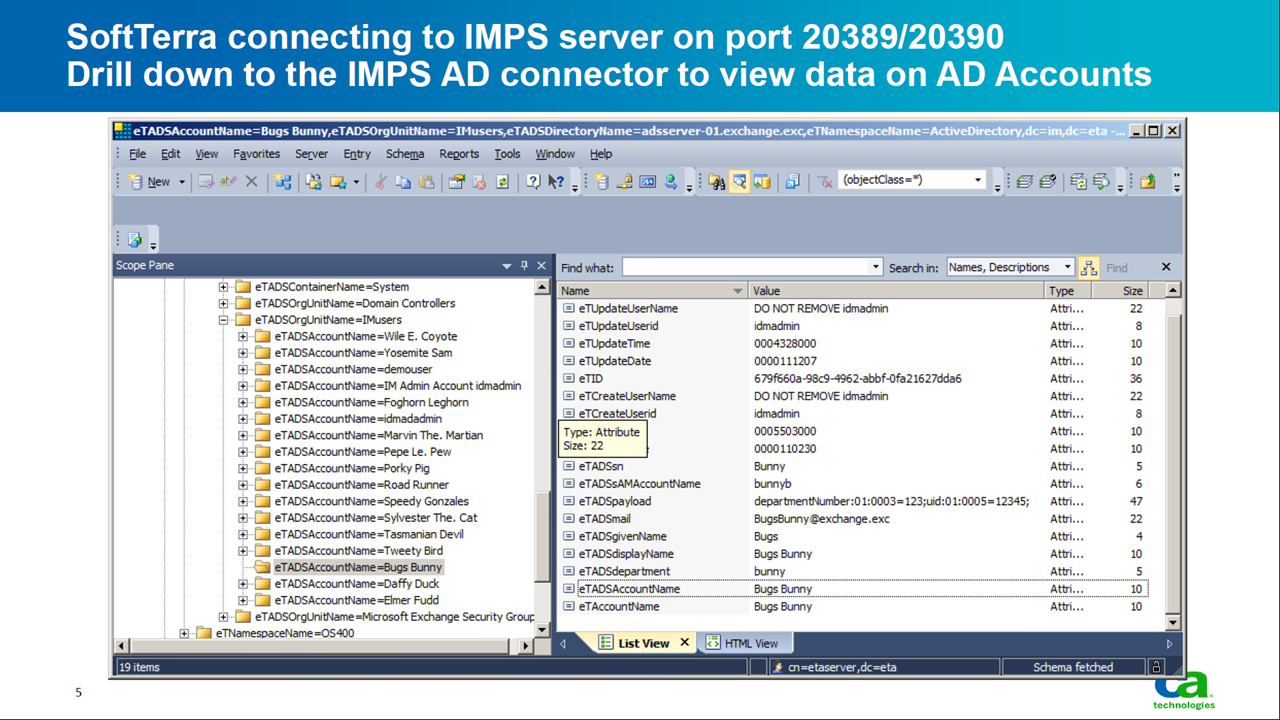Click the What's This pointer-help icon
Image resolution: width=1280 pixels, height=720 pixels.
(556, 182)
